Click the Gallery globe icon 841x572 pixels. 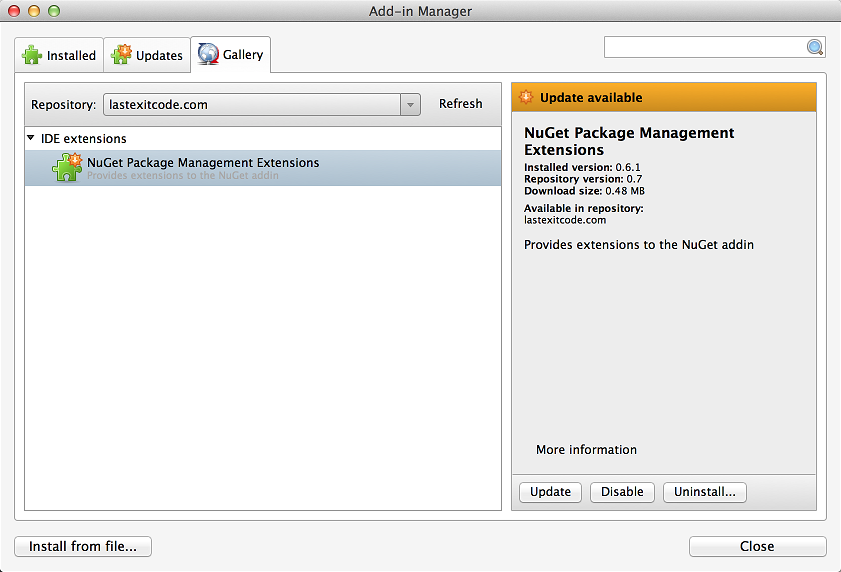pyautogui.click(x=208, y=54)
